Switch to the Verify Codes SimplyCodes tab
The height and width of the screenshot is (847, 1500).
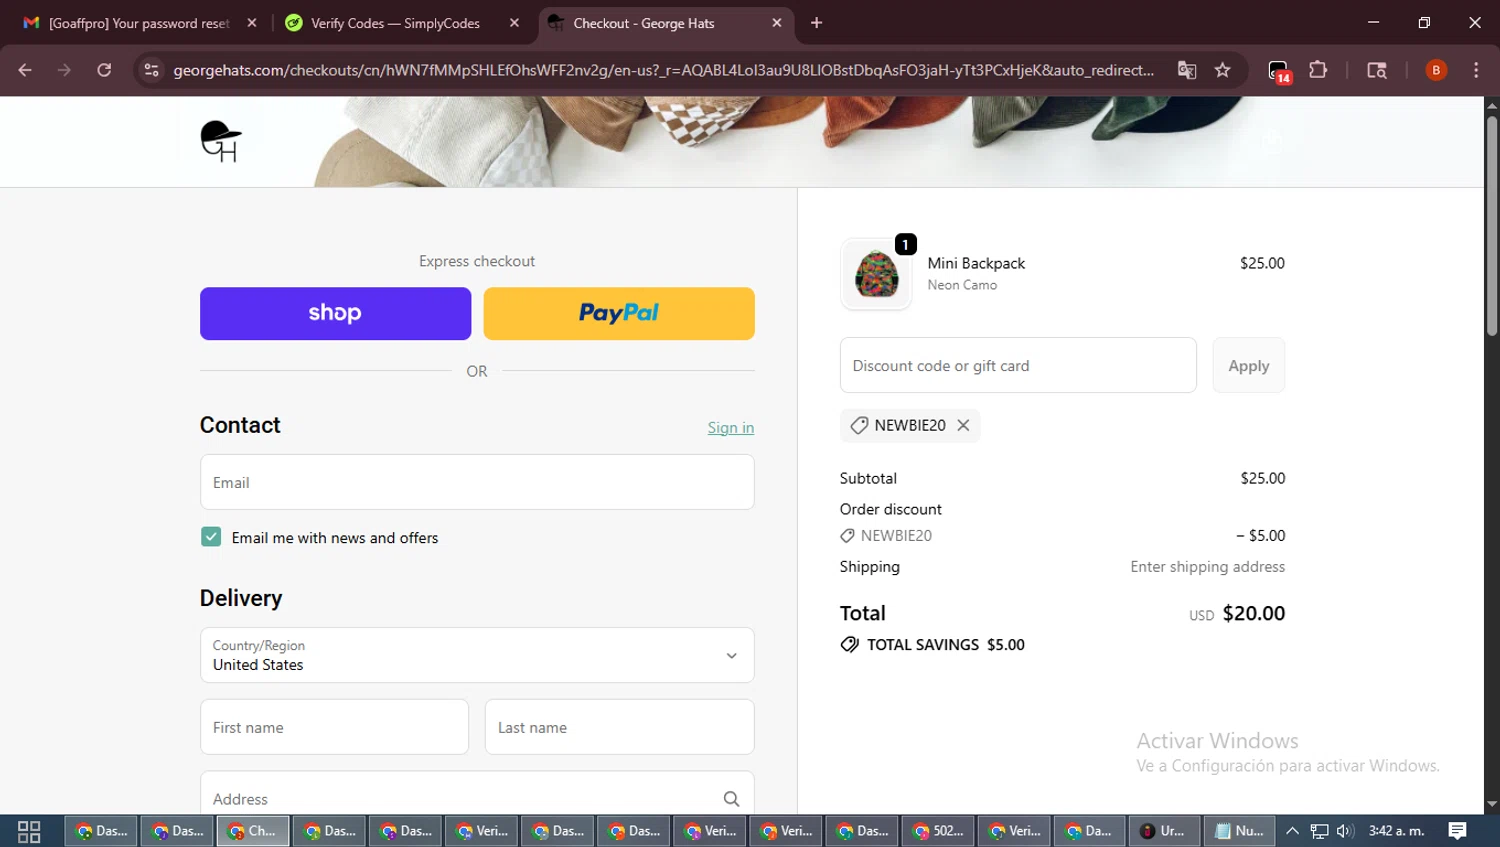pos(400,23)
